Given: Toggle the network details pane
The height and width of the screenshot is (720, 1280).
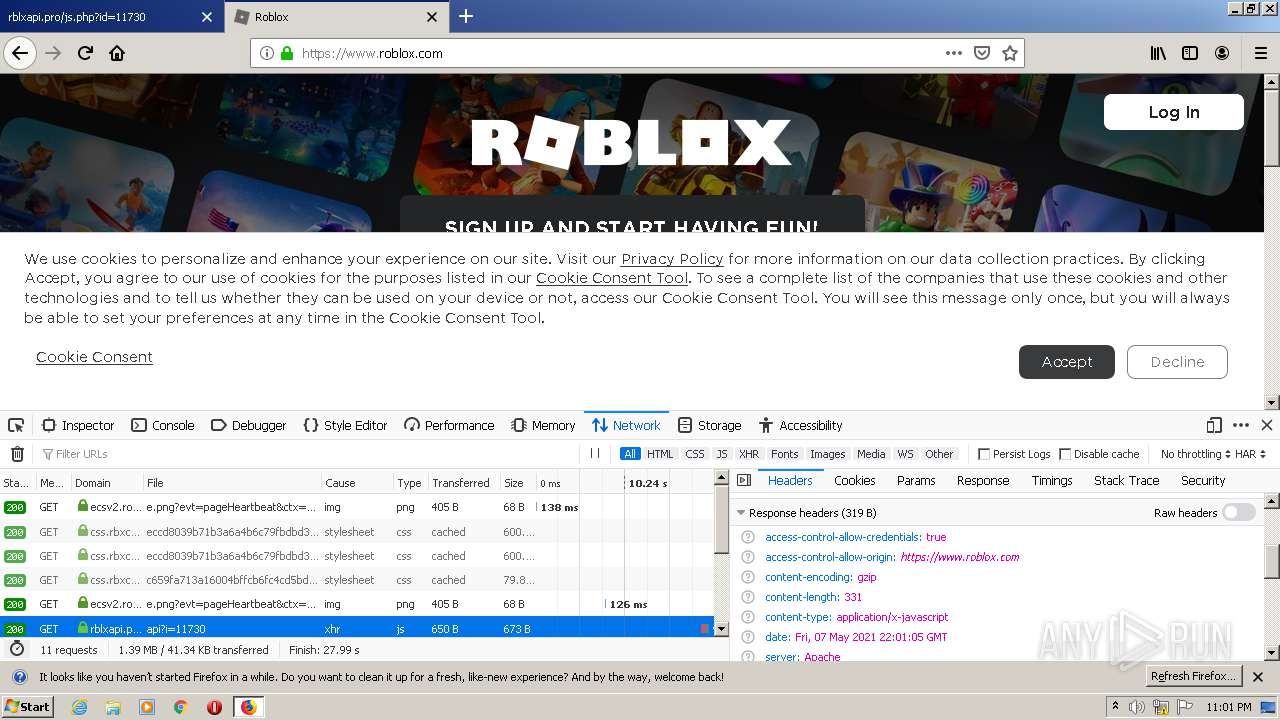Looking at the screenshot, I should [x=744, y=481].
